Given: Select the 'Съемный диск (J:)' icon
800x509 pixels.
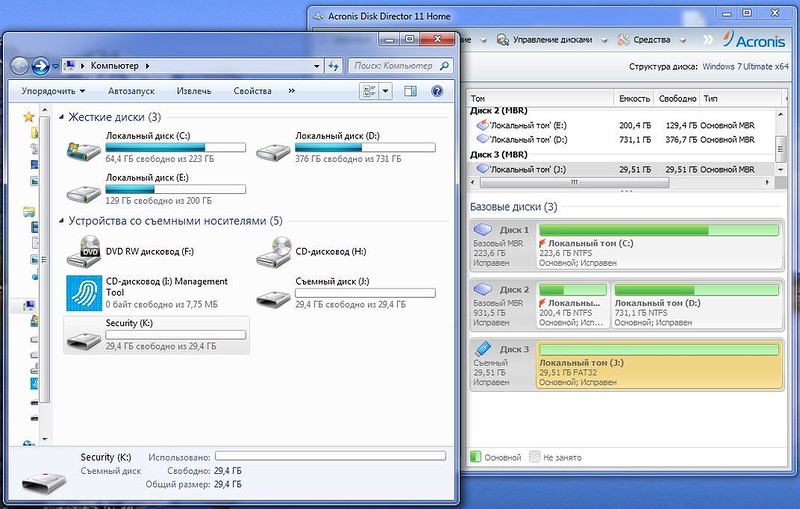Looking at the screenshot, I should coord(273,298).
